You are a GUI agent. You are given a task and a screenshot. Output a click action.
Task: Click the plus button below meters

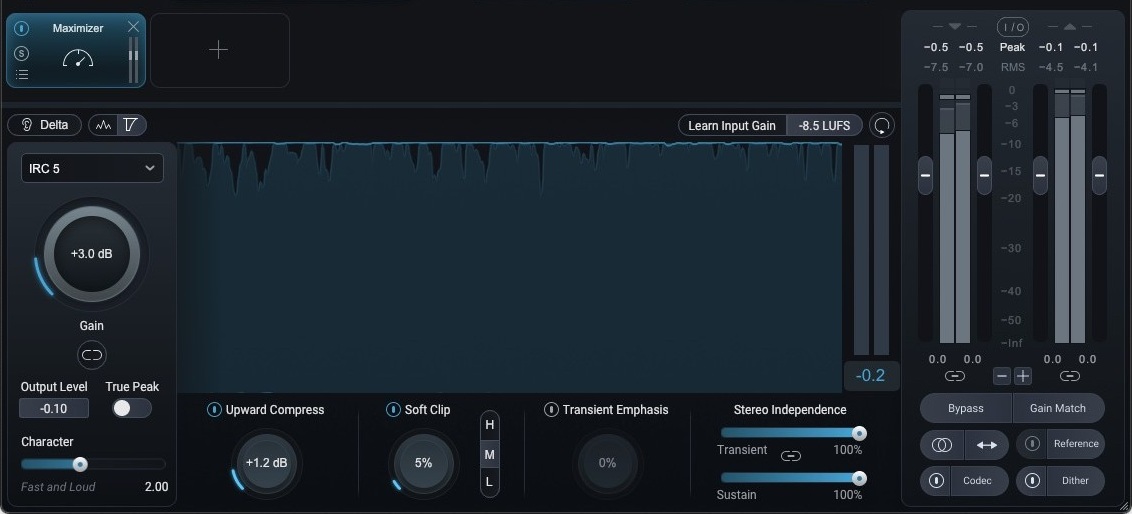click(x=1023, y=376)
